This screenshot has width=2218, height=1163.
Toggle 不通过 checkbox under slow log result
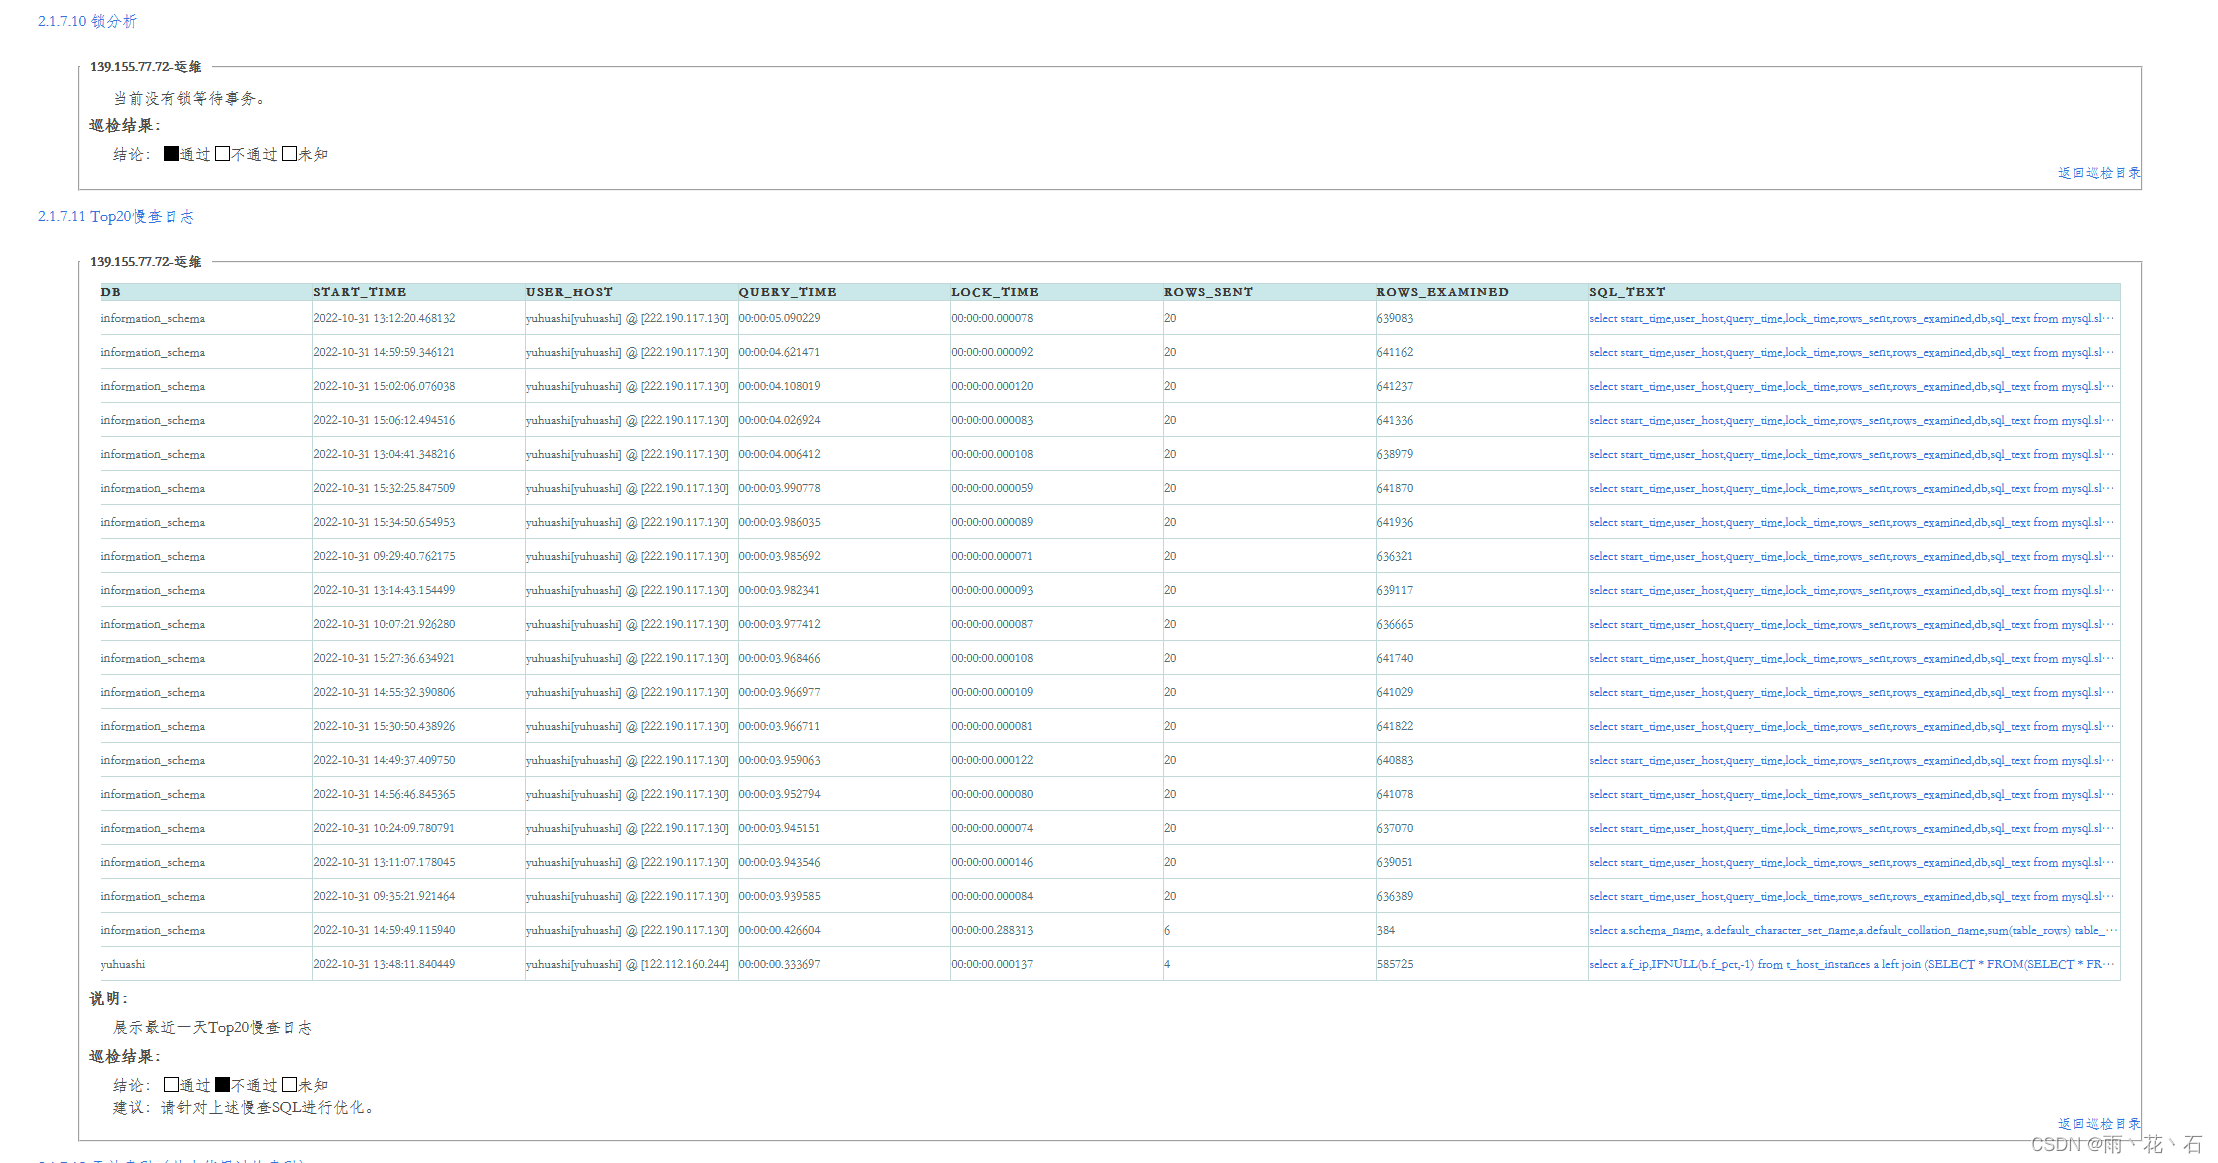[x=222, y=1085]
